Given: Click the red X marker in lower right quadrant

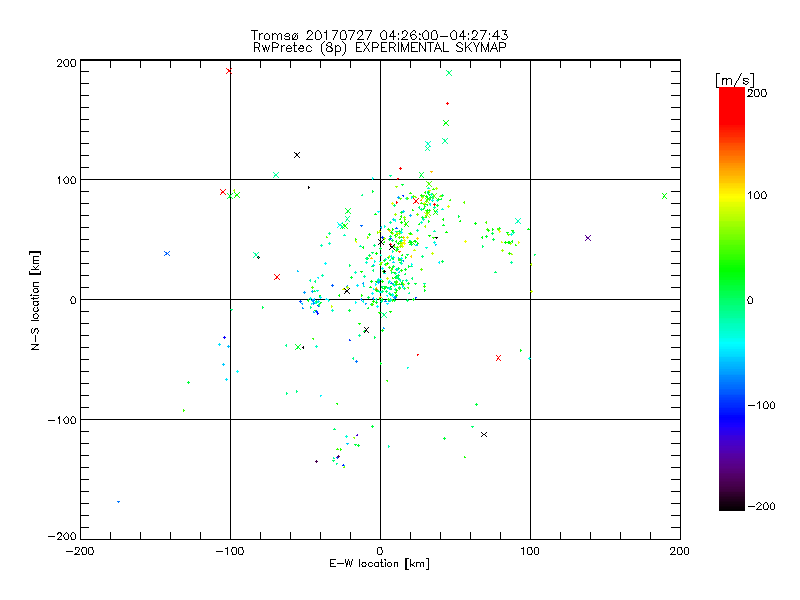Looking at the screenshot, I should pos(498,358).
